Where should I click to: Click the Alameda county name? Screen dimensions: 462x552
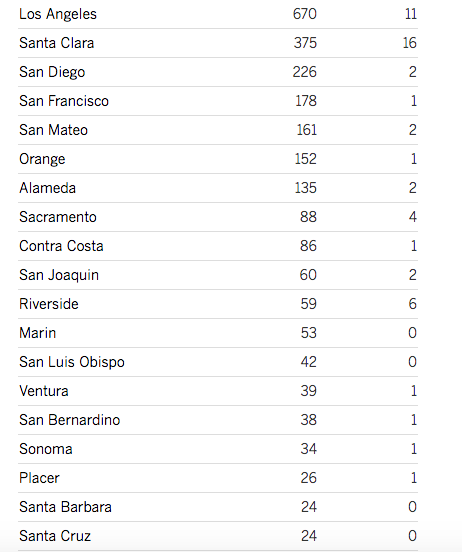click(x=48, y=188)
